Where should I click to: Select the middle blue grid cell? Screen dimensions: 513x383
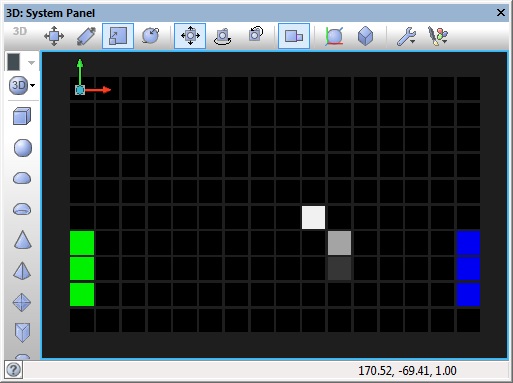coord(469,269)
